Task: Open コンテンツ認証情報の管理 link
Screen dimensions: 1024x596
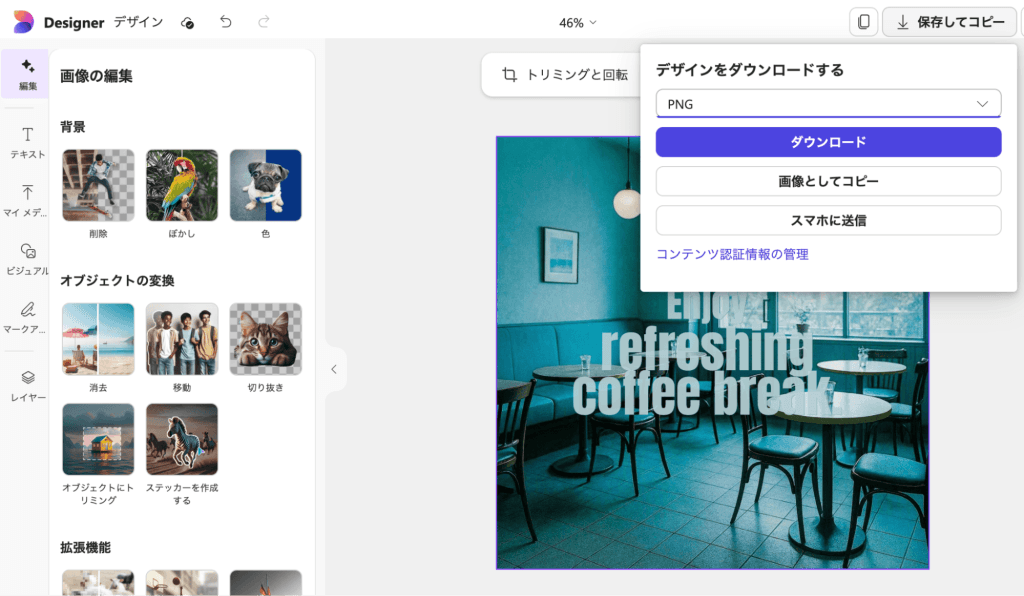Action: tap(732, 254)
